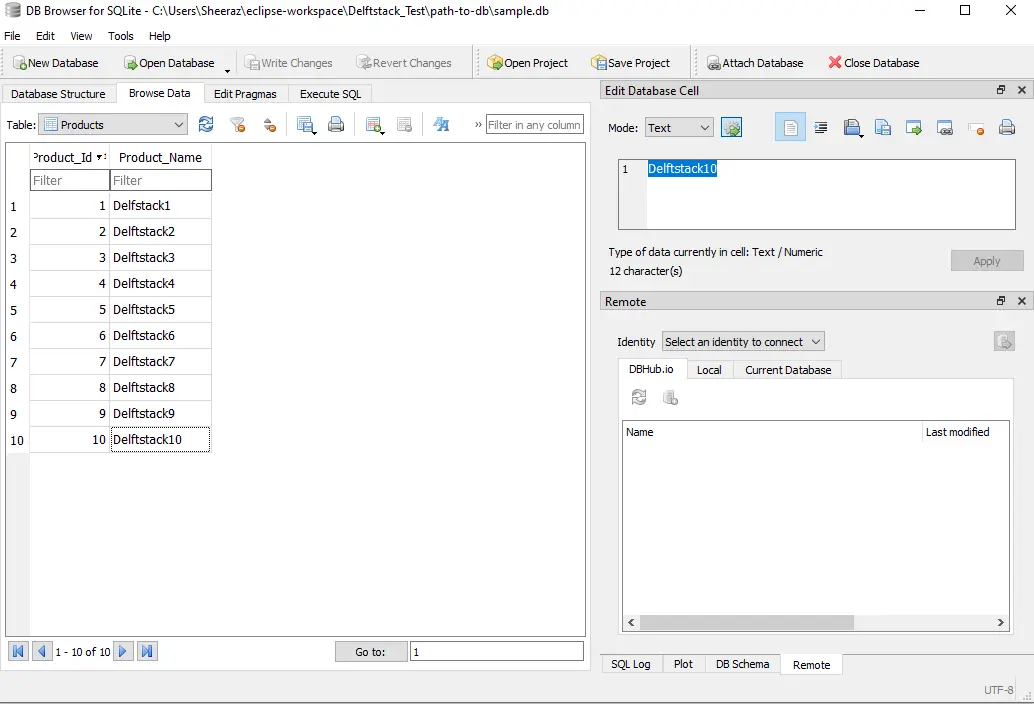
Task: Click the Close Database button
Action: coord(873,63)
